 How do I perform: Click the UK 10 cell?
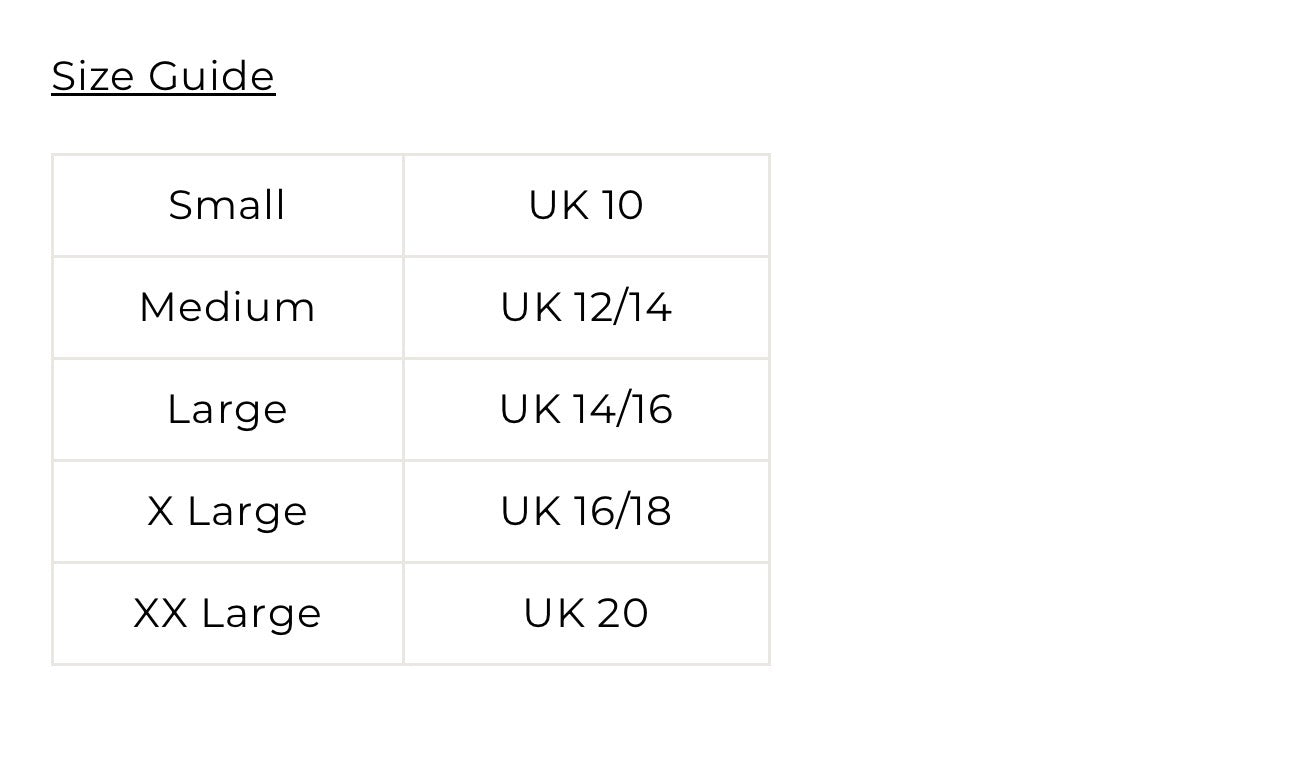click(x=586, y=205)
